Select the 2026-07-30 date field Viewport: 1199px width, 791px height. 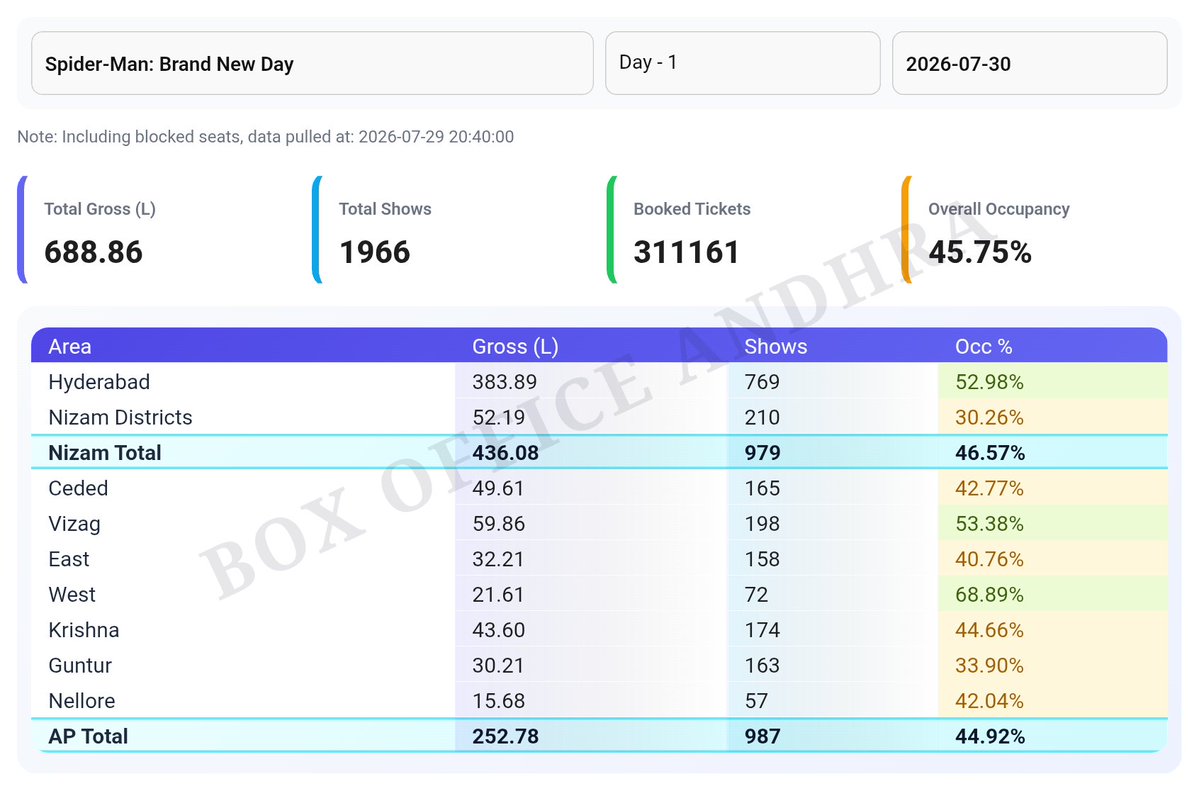(x=1029, y=63)
